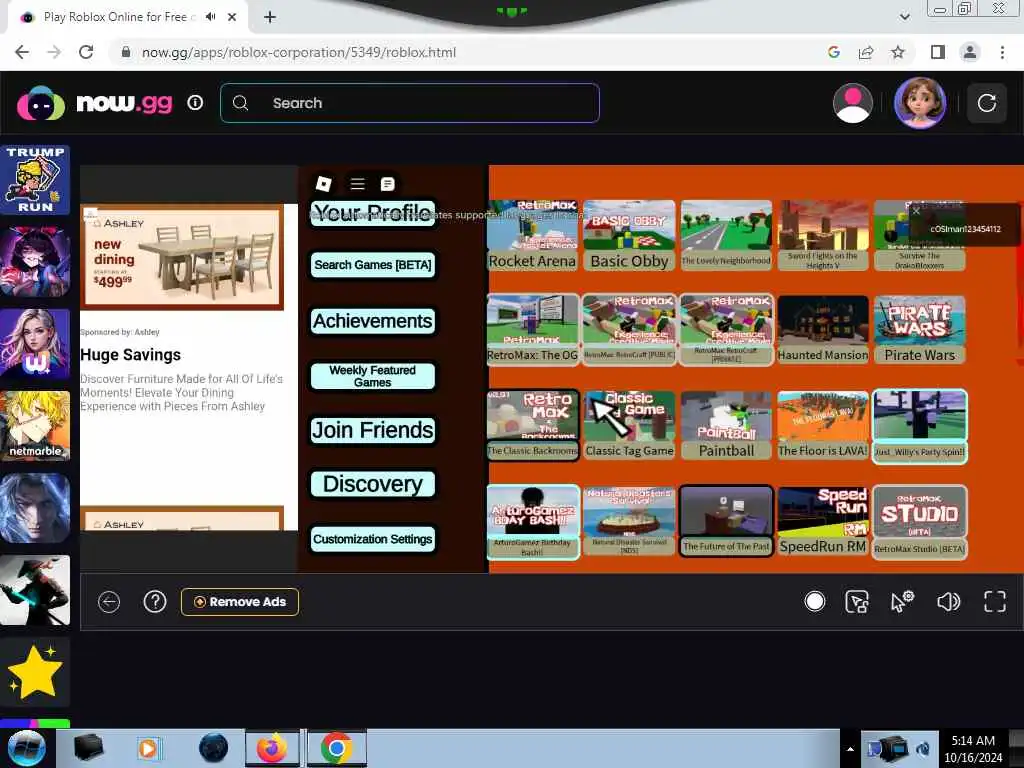Toggle the player sound speaker icon
Viewport: 1024px width, 768px height.
tap(948, 601)
